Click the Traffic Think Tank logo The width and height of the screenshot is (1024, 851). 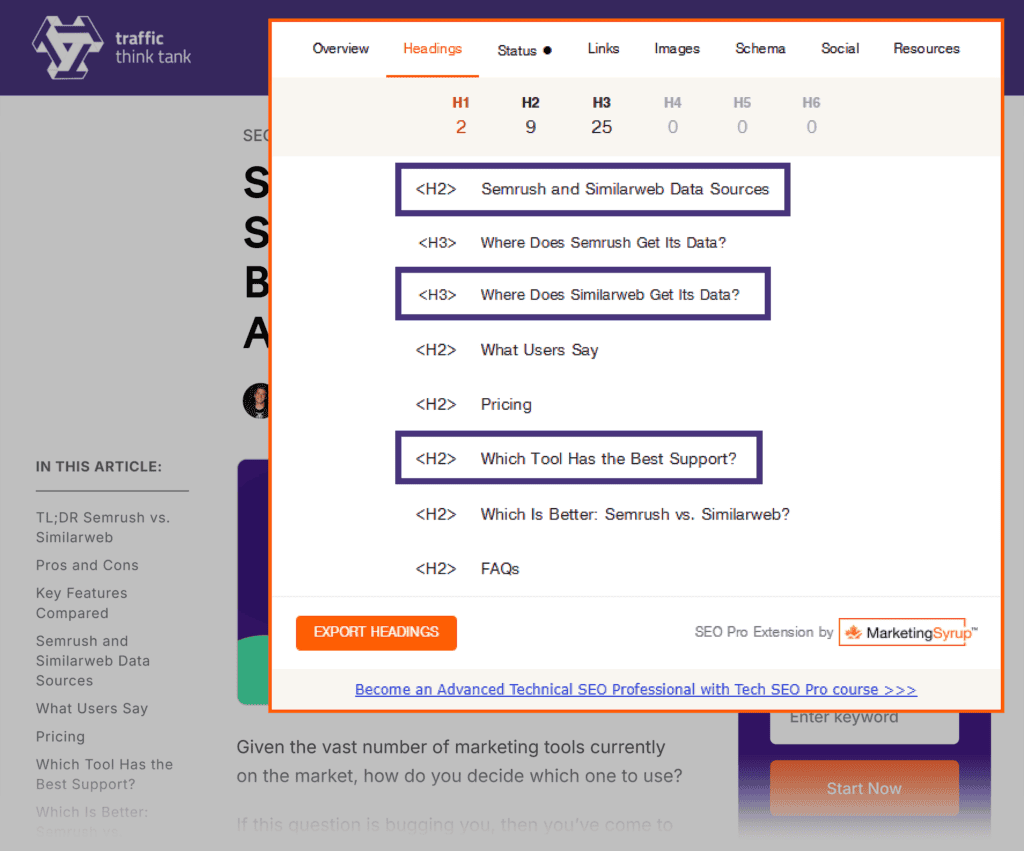point(111,48)
